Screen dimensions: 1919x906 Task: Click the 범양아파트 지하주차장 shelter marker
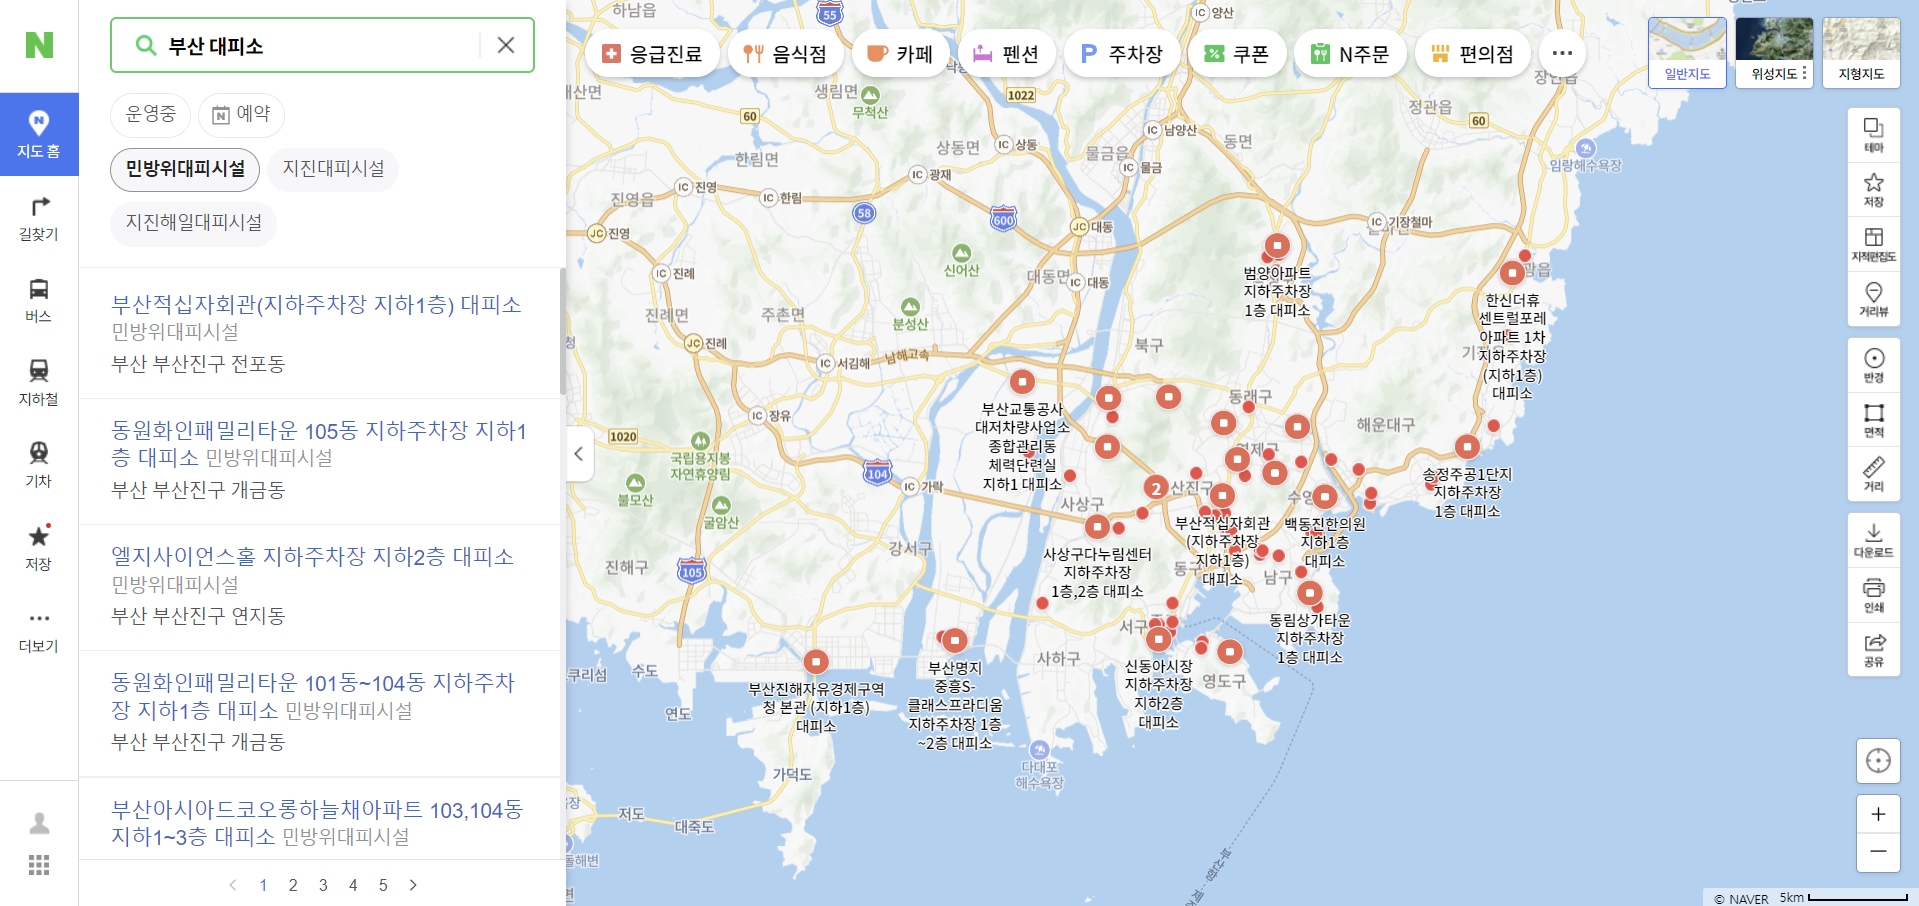click(x=1277, y=245)
